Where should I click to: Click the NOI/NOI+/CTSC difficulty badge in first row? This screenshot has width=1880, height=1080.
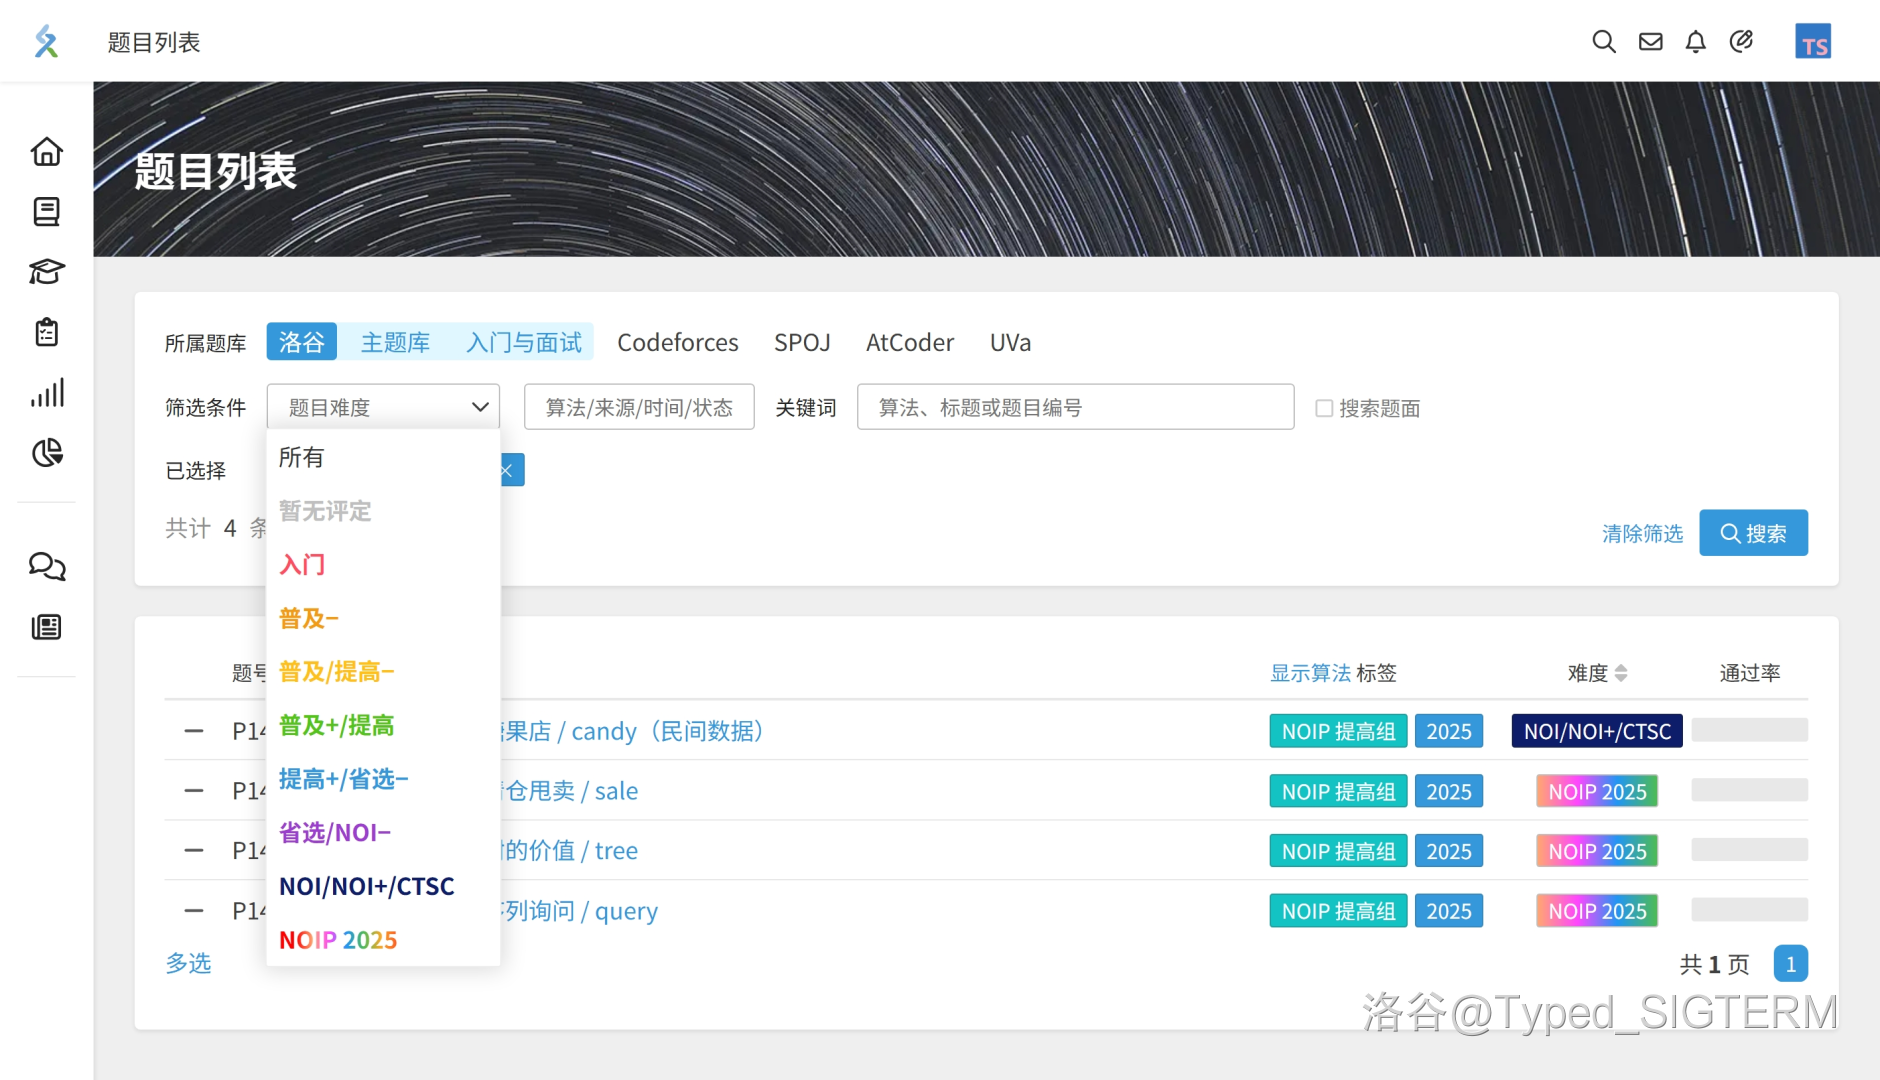1597,731
